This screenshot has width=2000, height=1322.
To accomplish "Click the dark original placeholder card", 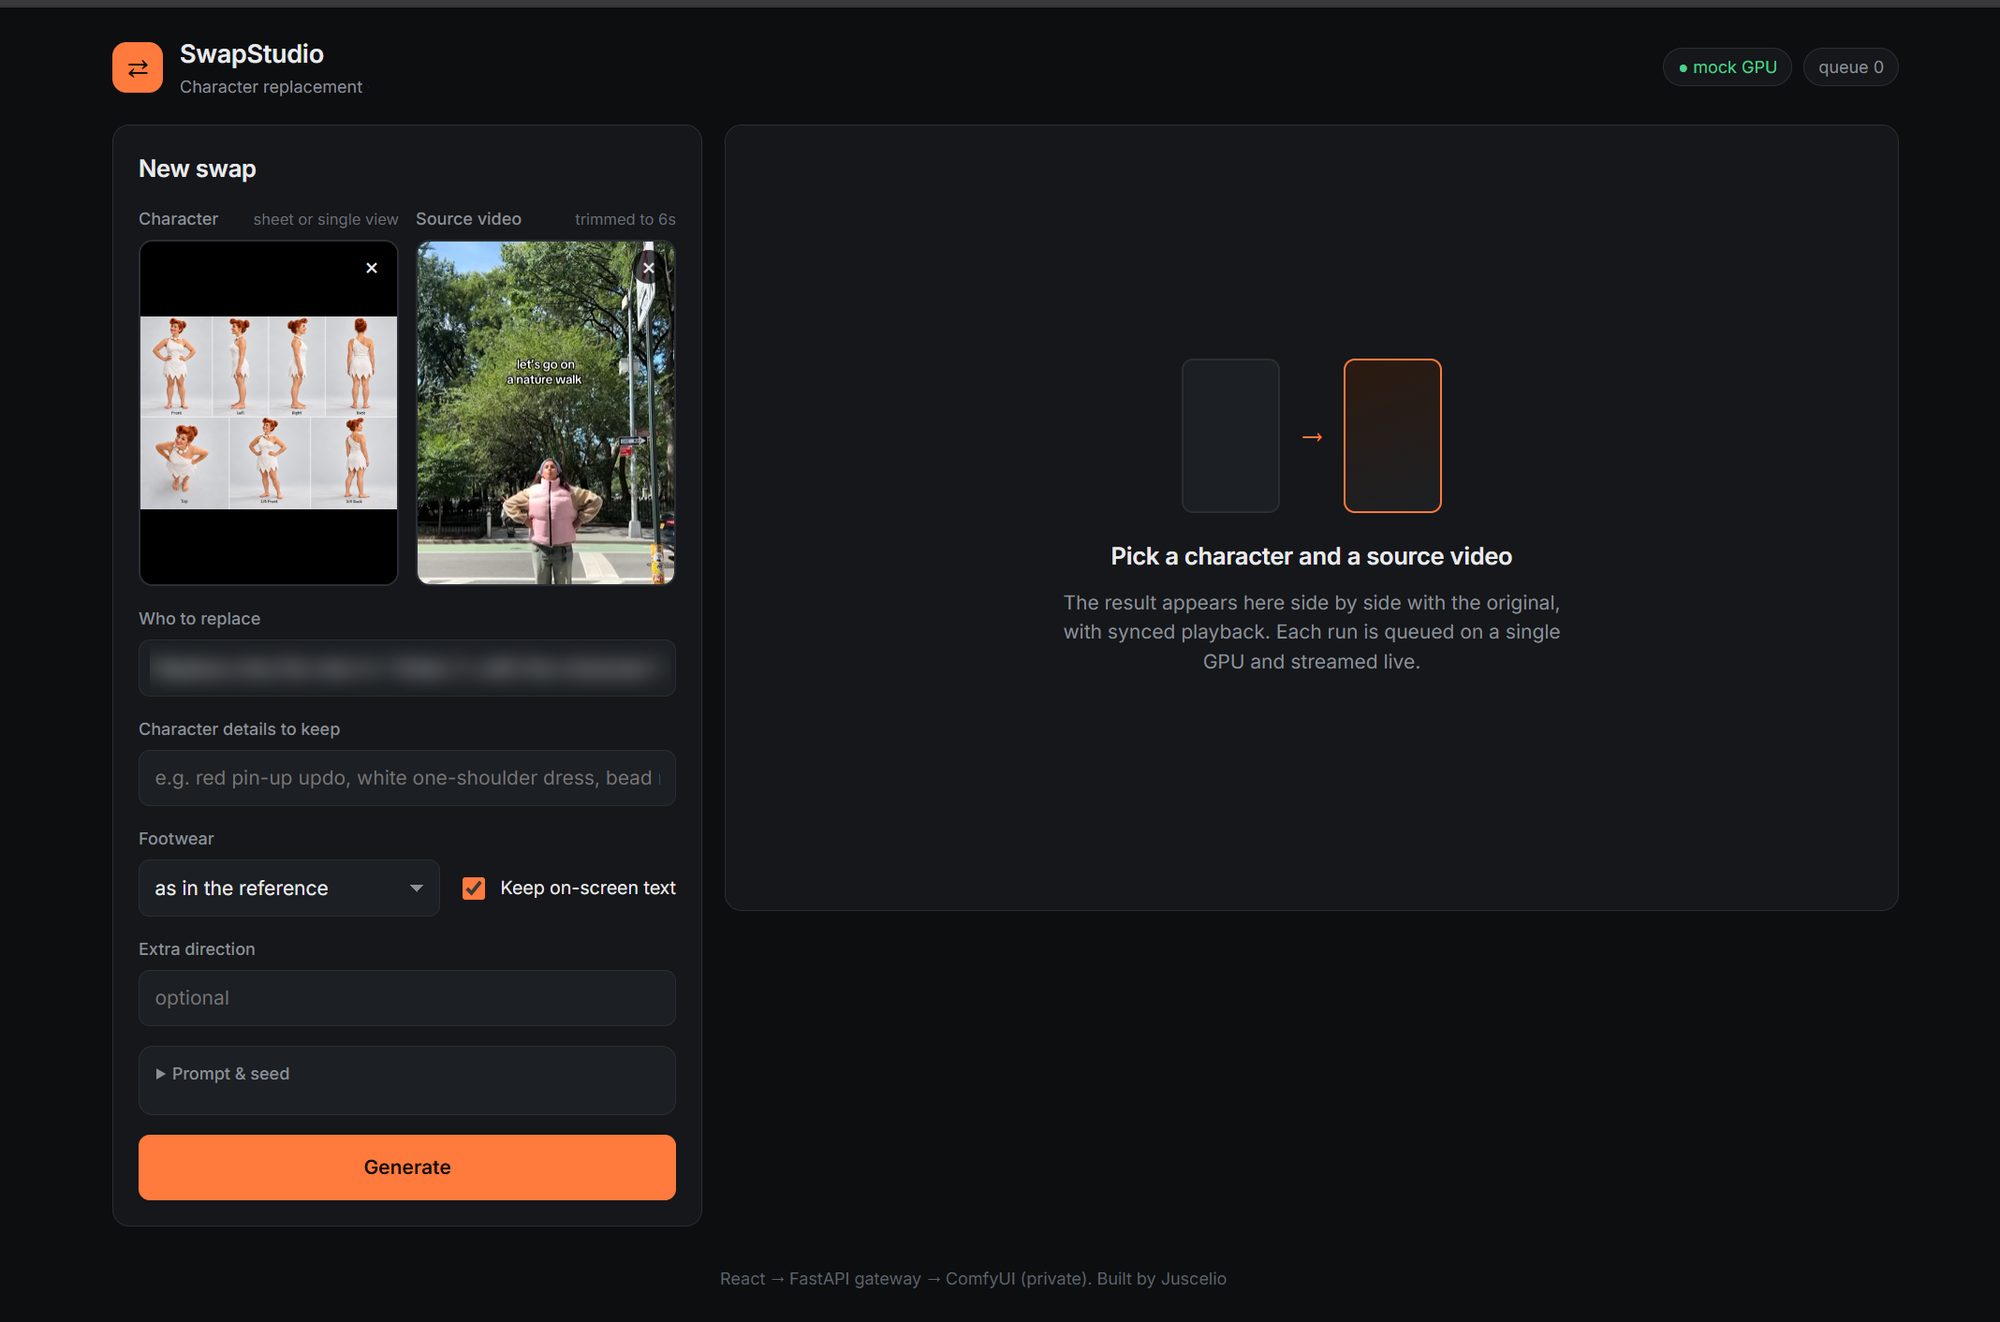I will click(x=1230, y=436).
